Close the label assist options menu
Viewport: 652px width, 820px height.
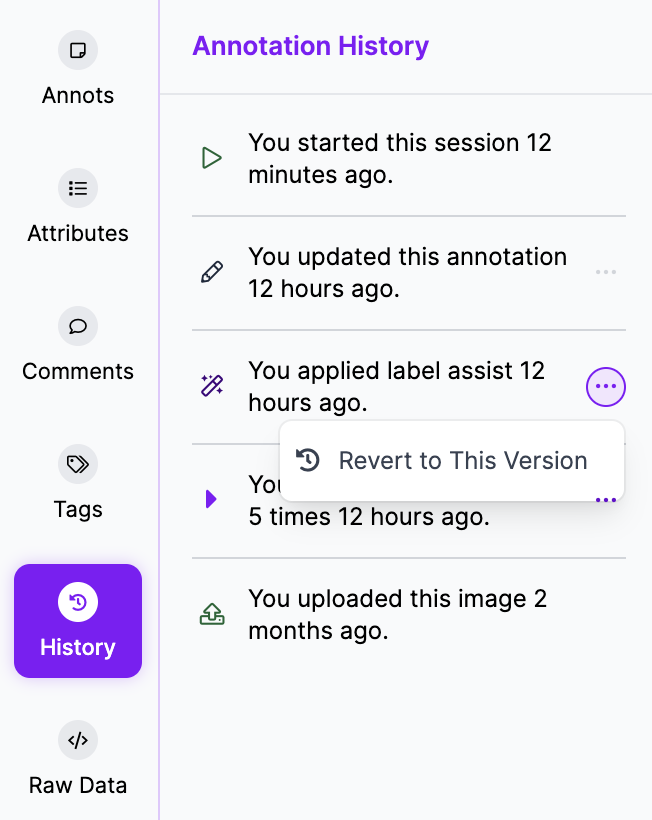605,387
